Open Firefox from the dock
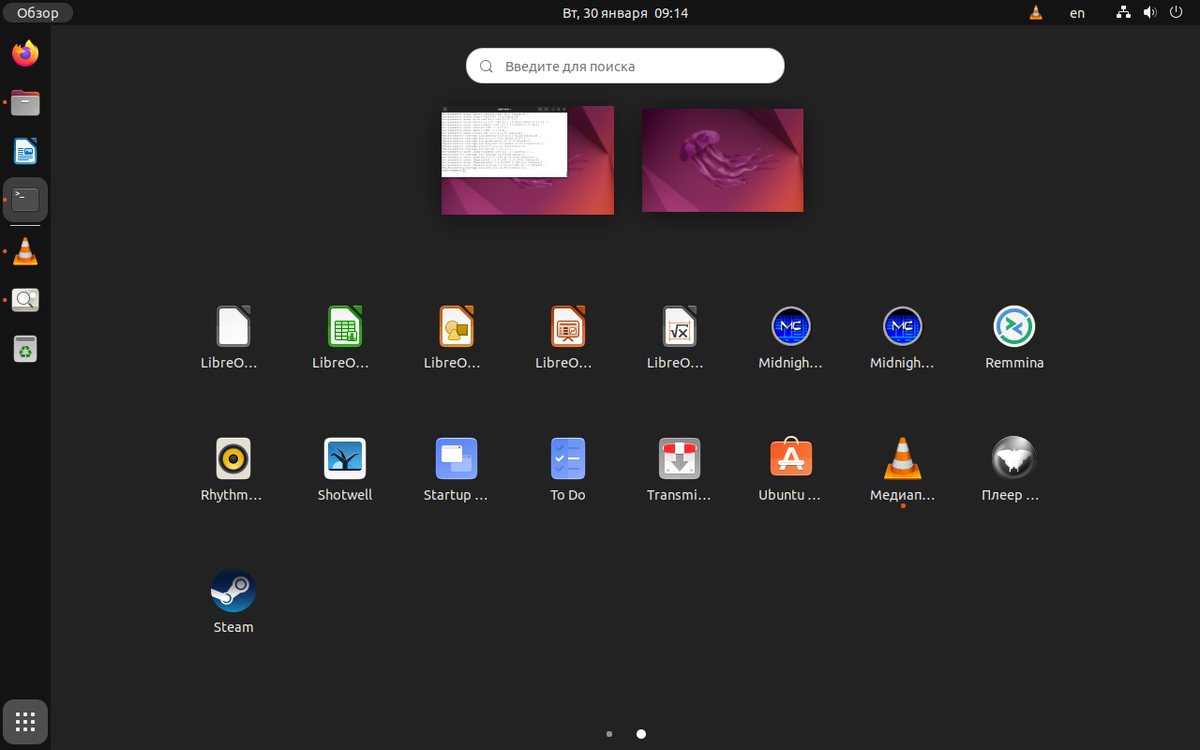This screenshot has height=750, width=1200. click(25, 53)
